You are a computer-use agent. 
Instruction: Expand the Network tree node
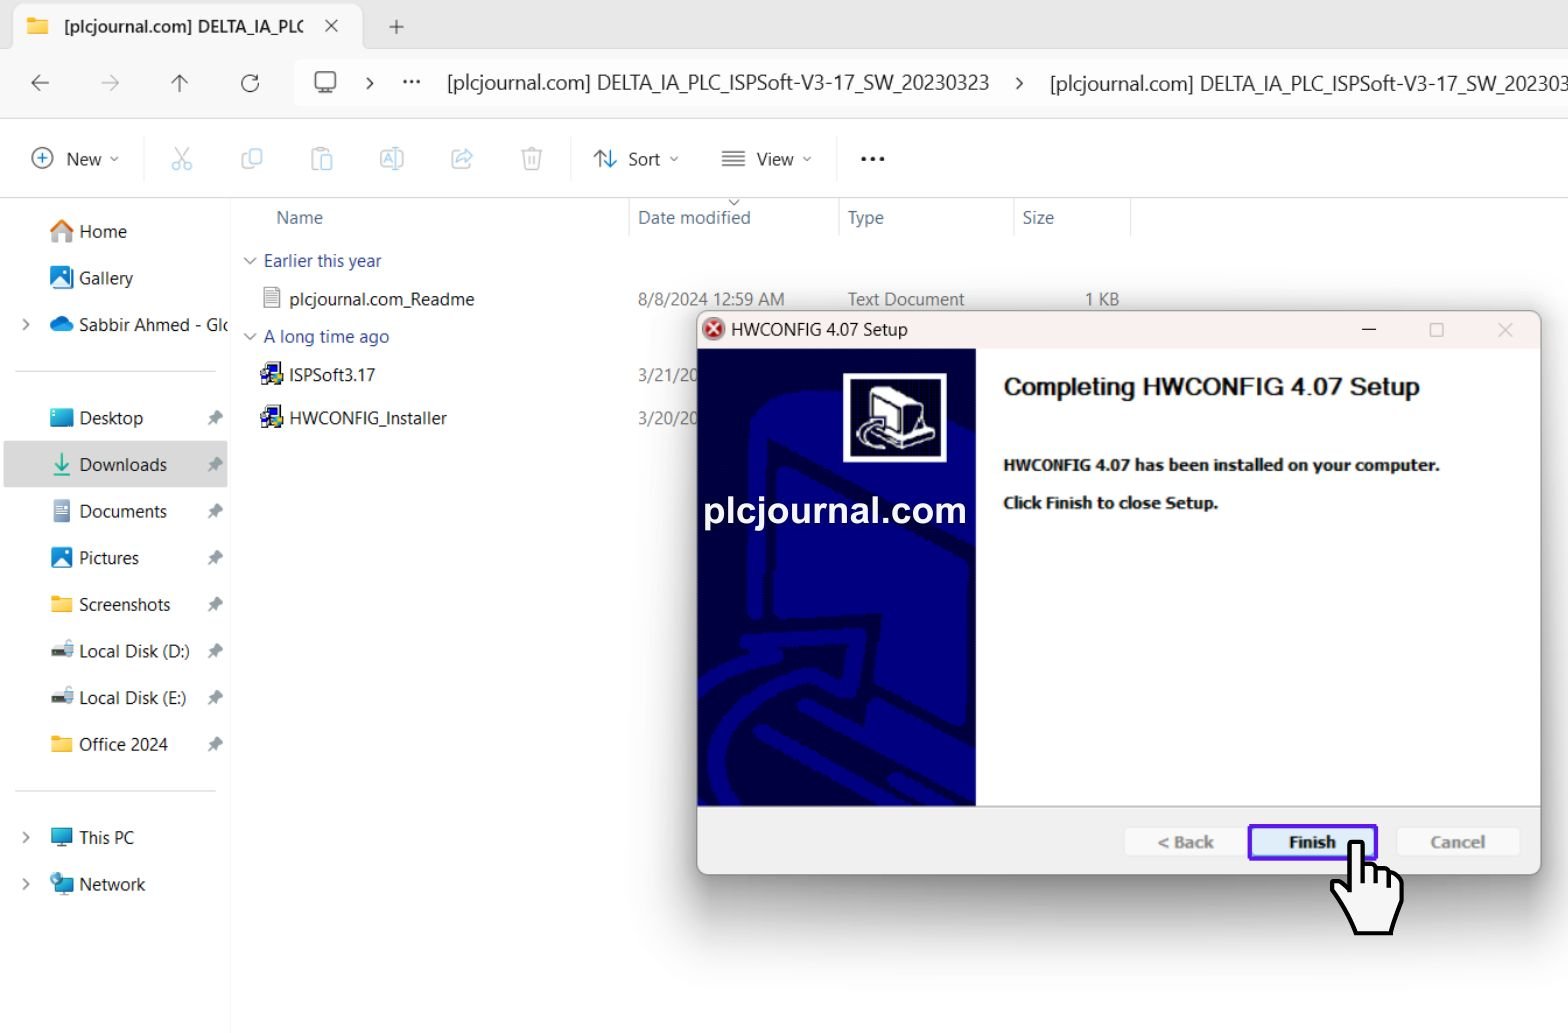26,885
